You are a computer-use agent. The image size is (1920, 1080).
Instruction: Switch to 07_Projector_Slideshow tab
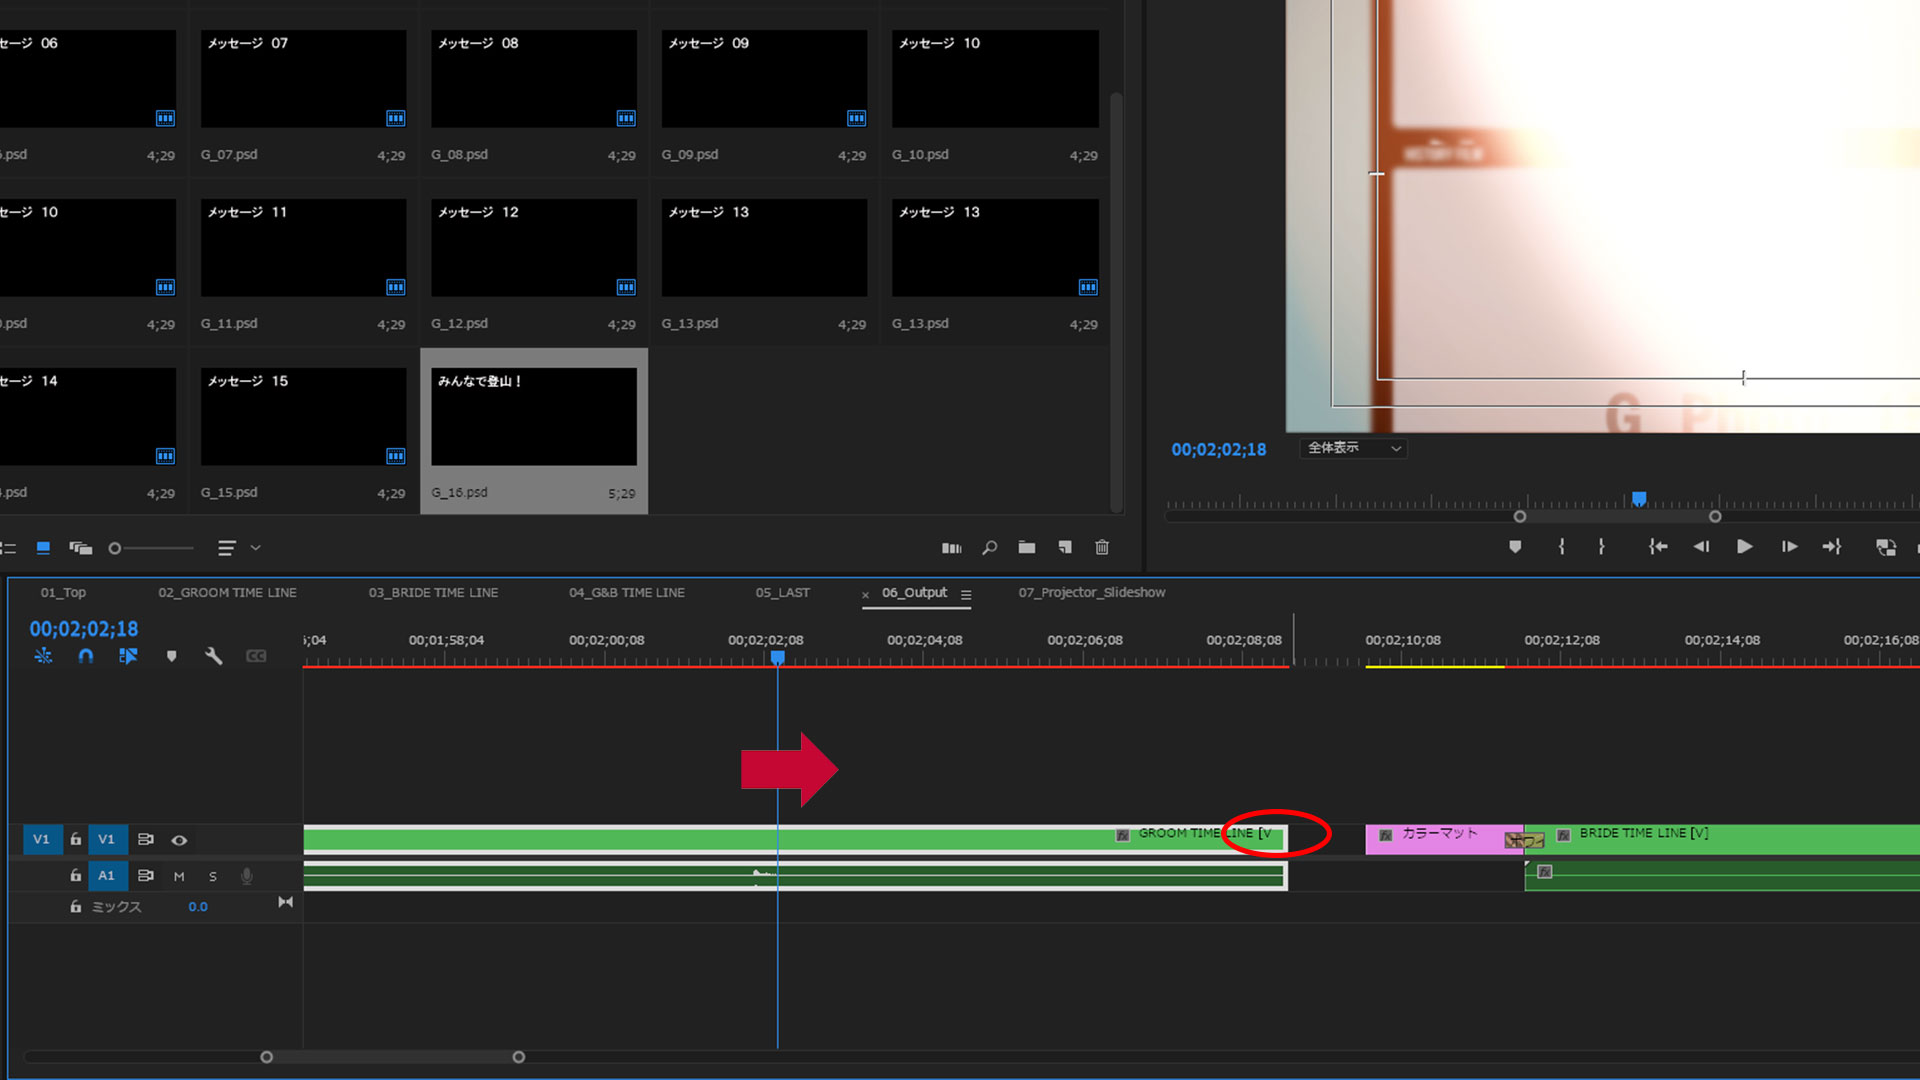(x=1092, y=593)
